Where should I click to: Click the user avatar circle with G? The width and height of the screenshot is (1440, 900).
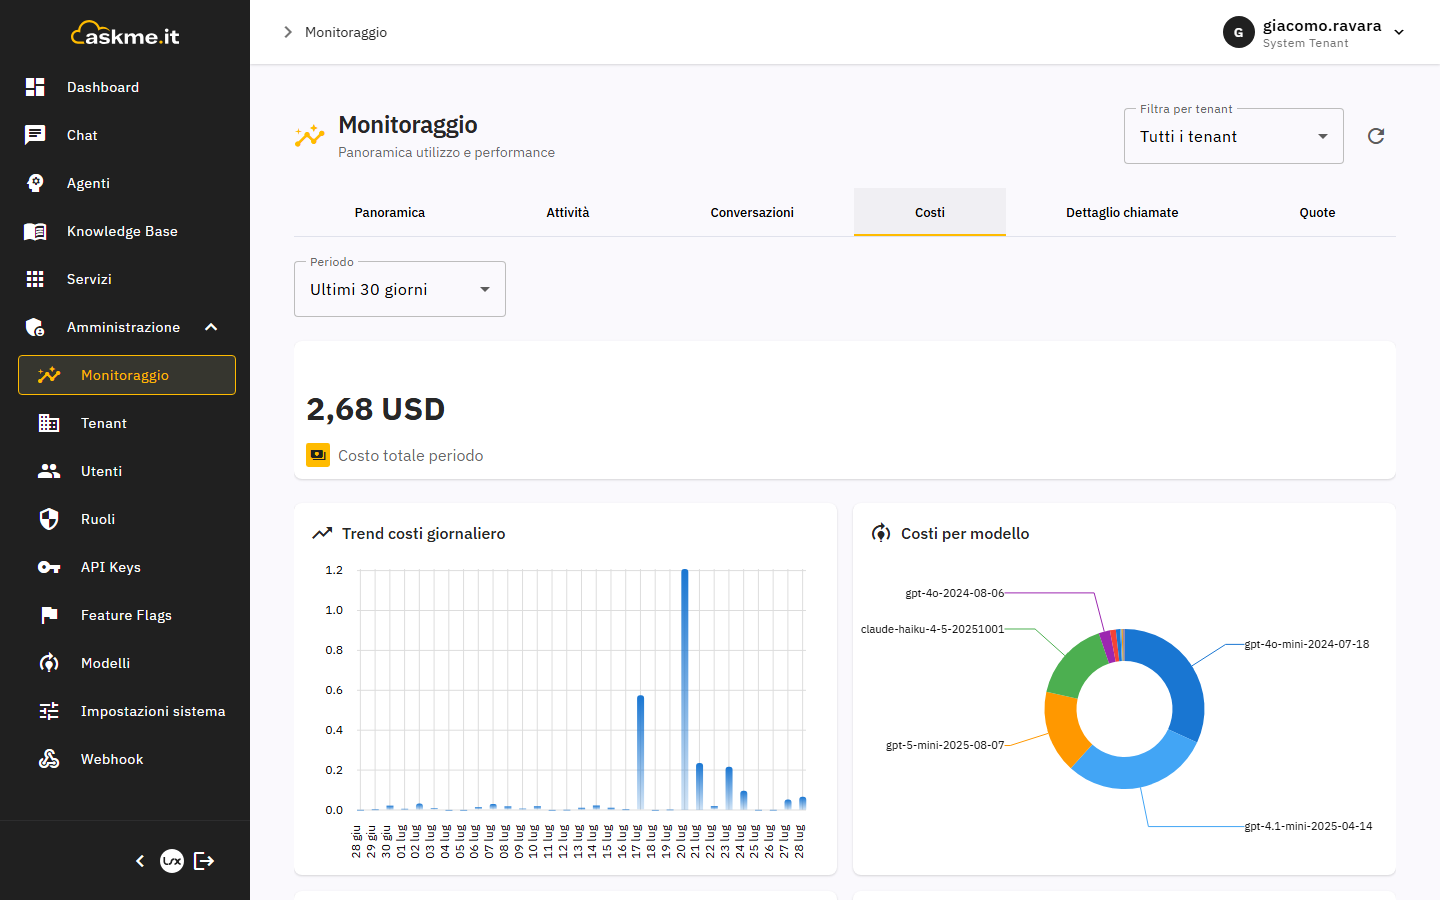click(1239, 32)
